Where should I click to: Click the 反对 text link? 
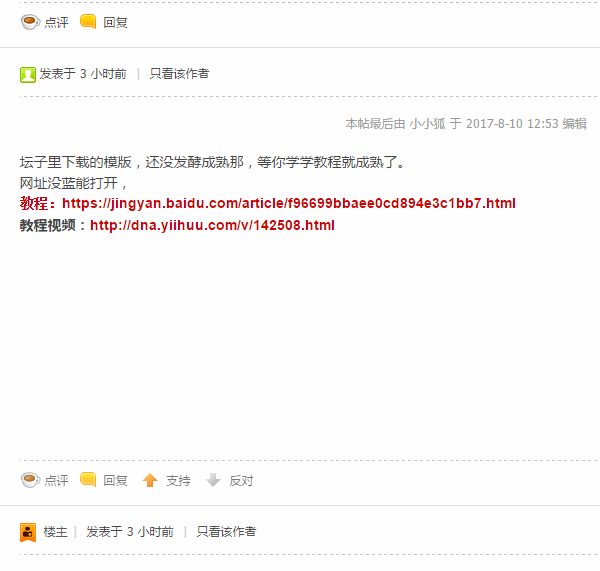point(241,481)
